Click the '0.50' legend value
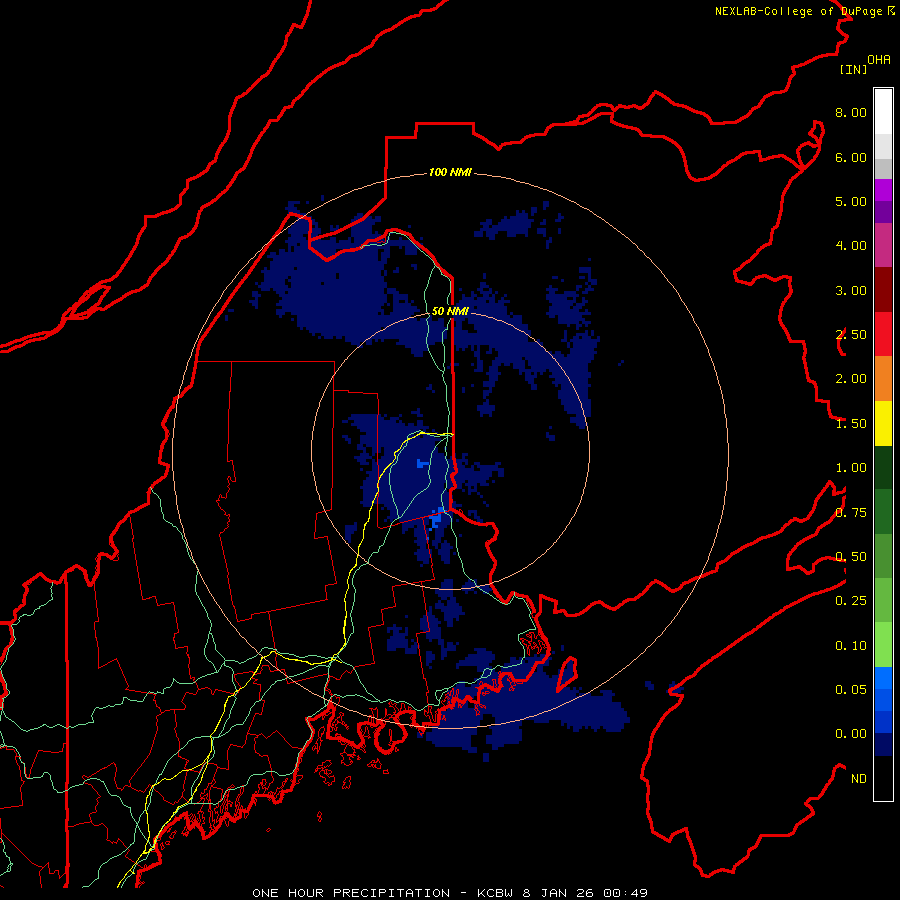Image resolution: width=900 pixels, height=900 pixels. tap(851, 557)
